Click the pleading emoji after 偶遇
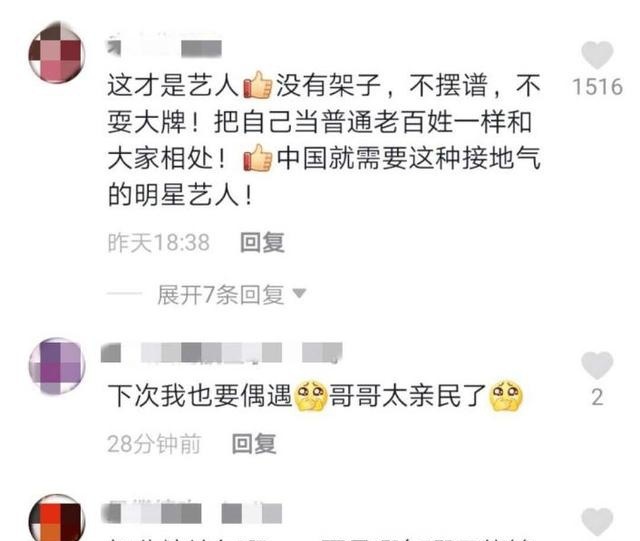This screenshot has height=541, width=640. click(x=311, y=396)
